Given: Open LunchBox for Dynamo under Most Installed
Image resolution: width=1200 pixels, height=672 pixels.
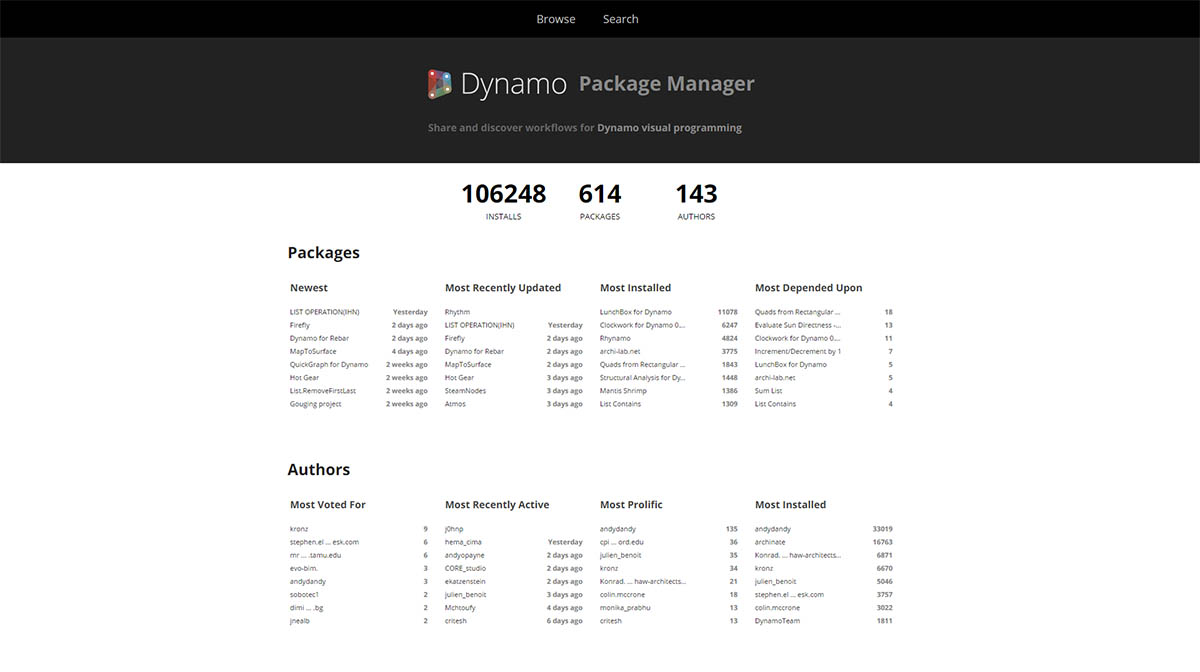Looking at the screenshot, I should pos(636,312).
